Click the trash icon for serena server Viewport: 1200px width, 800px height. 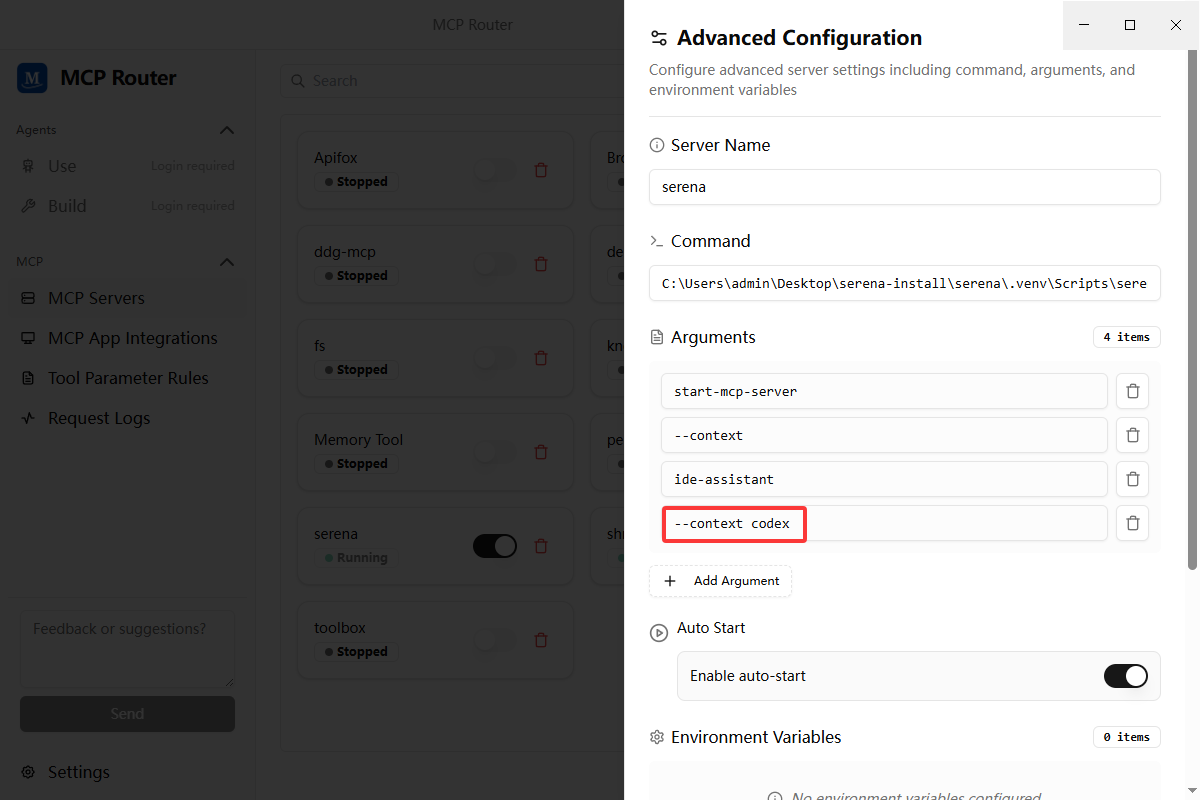click(x=541, y=546)
